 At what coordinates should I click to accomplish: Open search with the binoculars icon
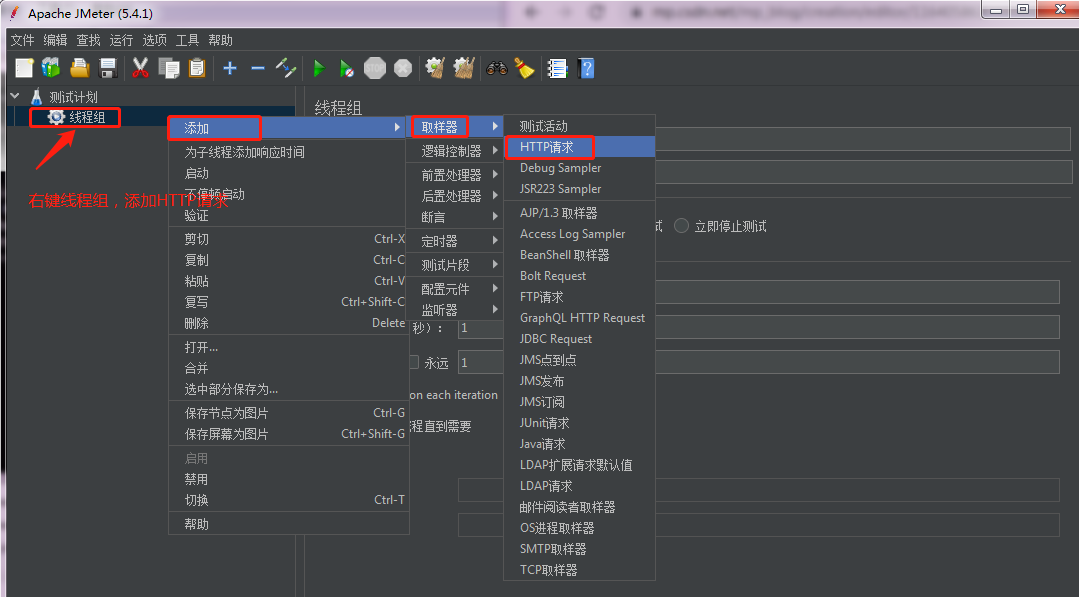pos(494,68)
